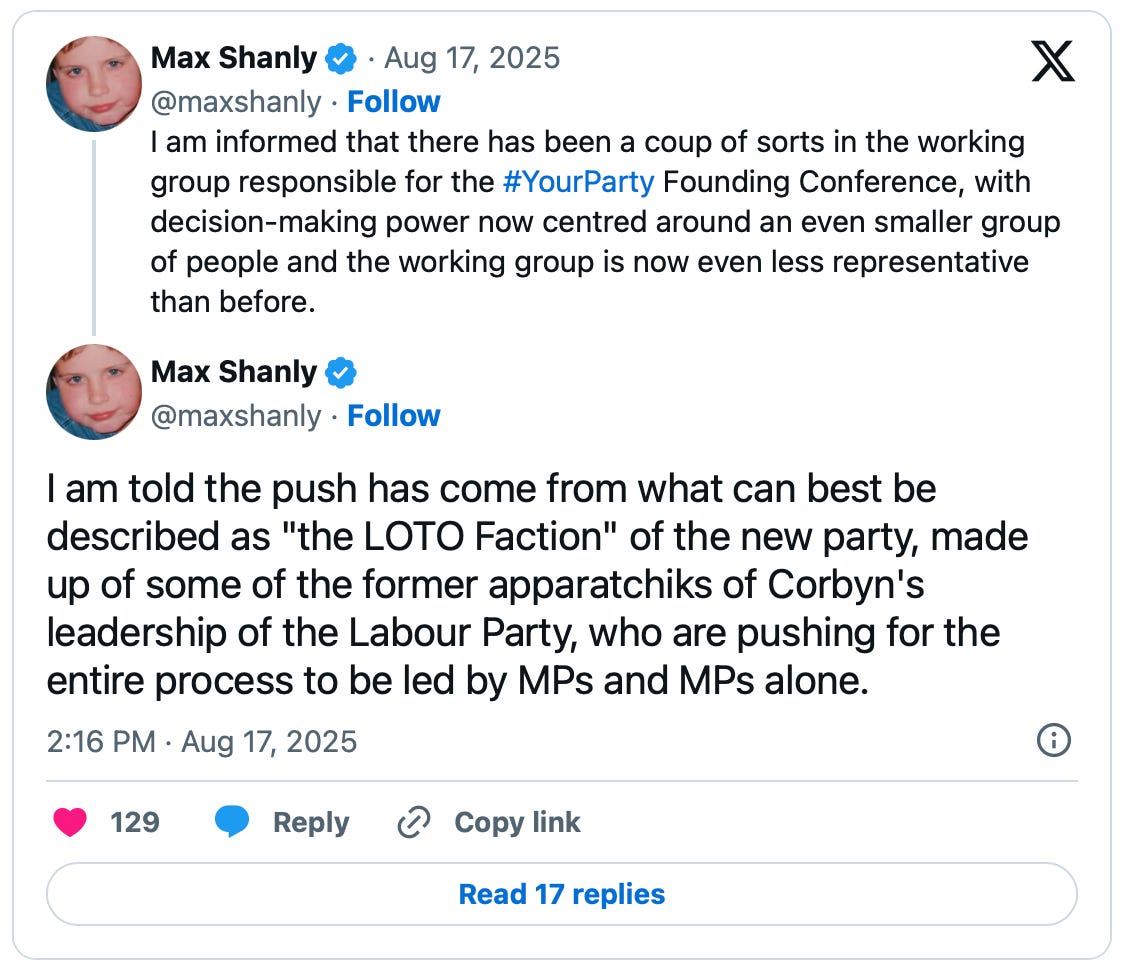This screenshot has height=970, width=1122.
Task: Click Max Shanly name on second tweet
Action: [234, 372]
